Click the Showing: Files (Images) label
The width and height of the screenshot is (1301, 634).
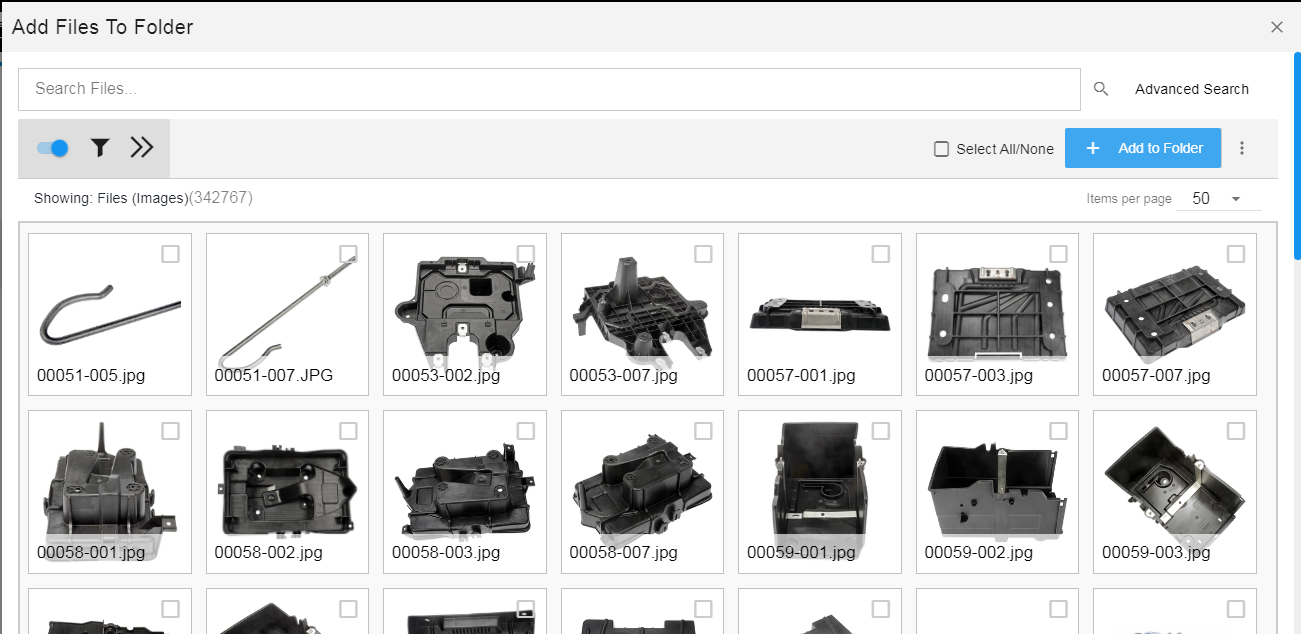[111, 198]
